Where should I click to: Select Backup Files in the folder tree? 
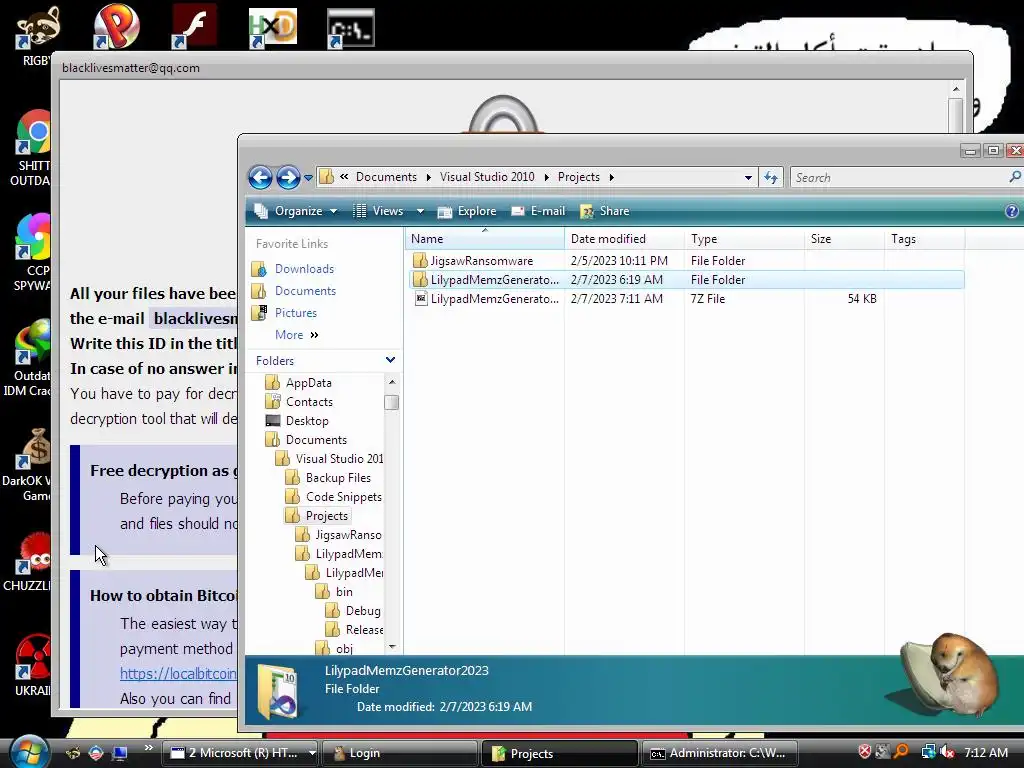pyautogui.click(x=338, y=477)
